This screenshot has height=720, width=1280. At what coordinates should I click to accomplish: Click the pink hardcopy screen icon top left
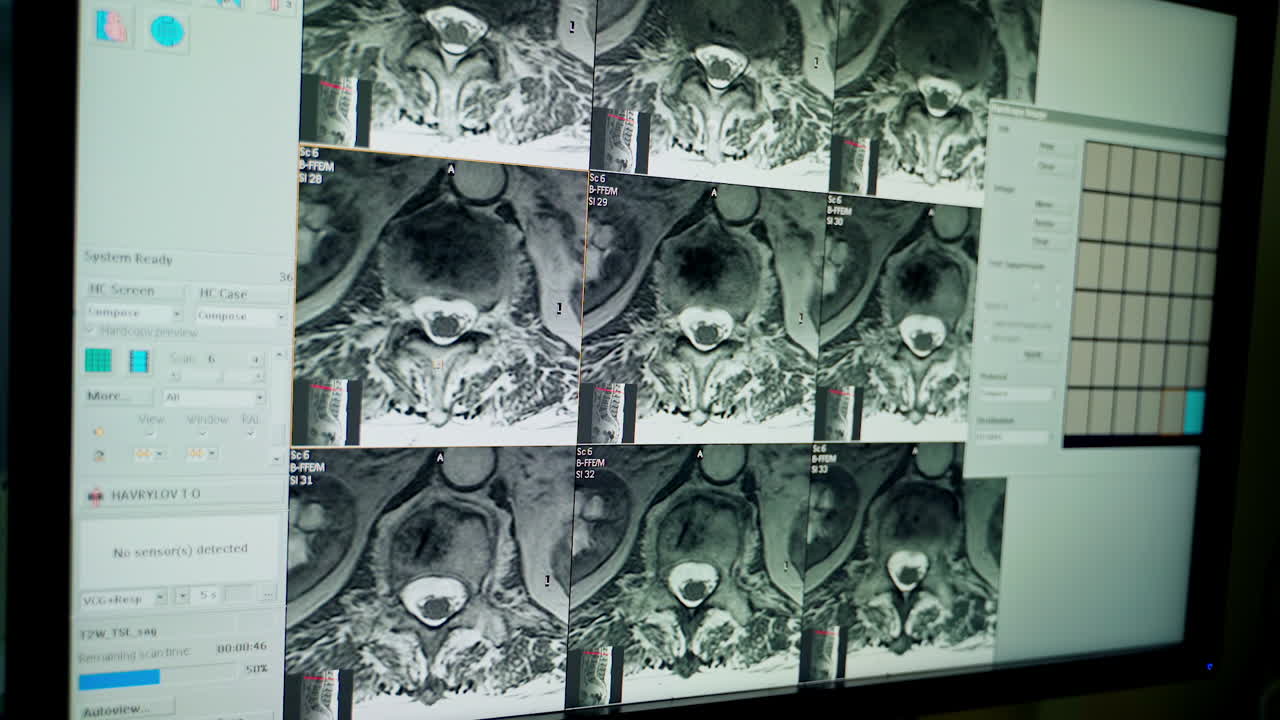tap(108, 26)
